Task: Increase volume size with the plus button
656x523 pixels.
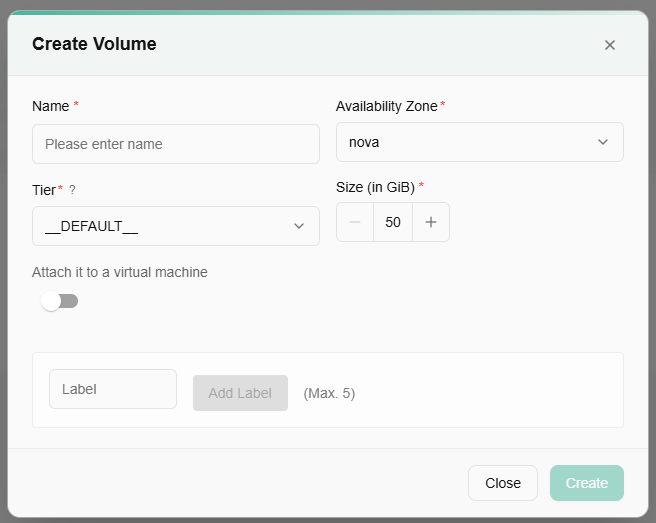Action: (x=431, y=222)
